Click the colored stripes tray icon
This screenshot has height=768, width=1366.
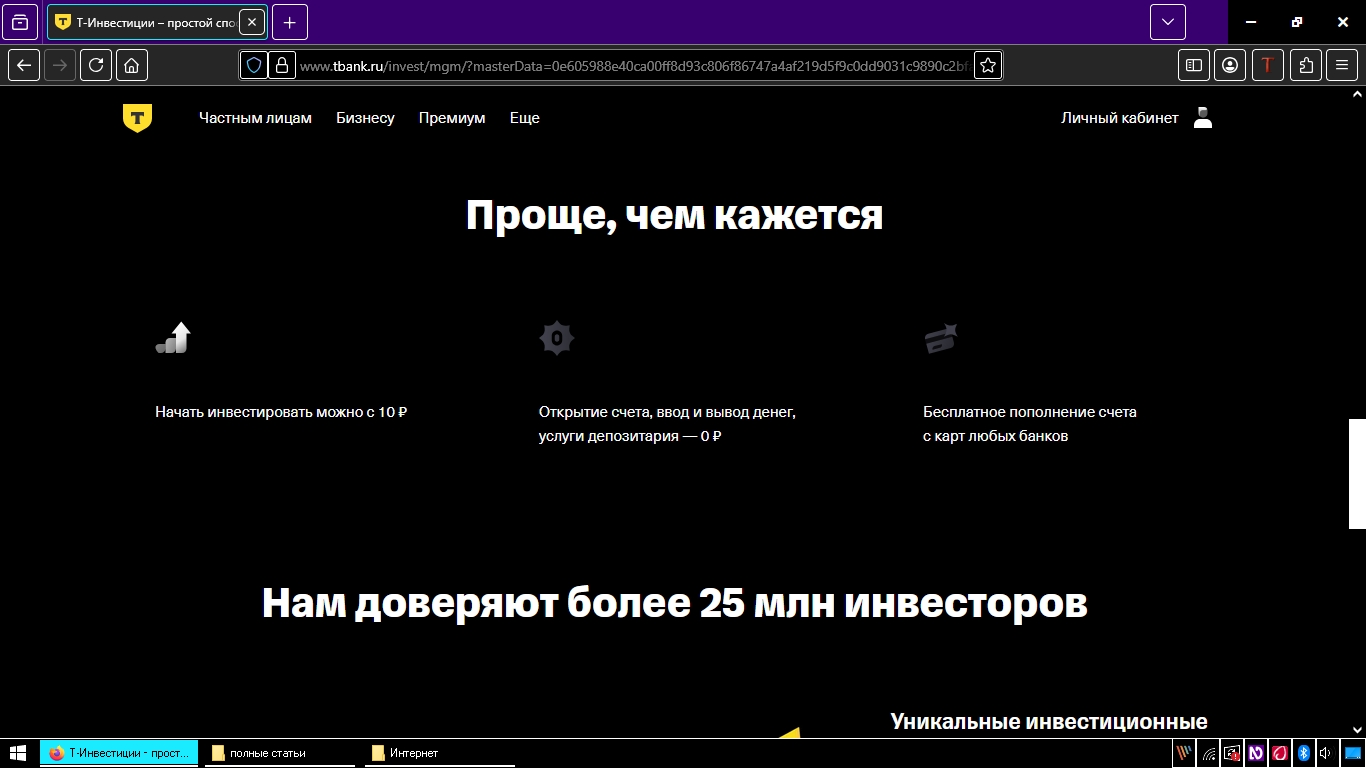tap(1185, 753)
